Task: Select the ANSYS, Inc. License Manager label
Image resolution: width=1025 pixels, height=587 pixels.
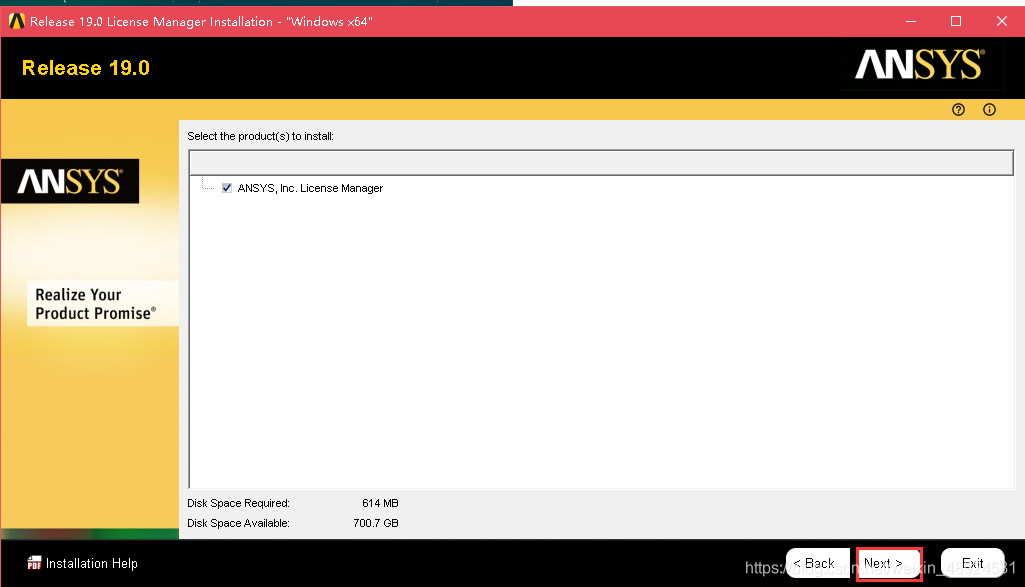Action: click(310, 188)
